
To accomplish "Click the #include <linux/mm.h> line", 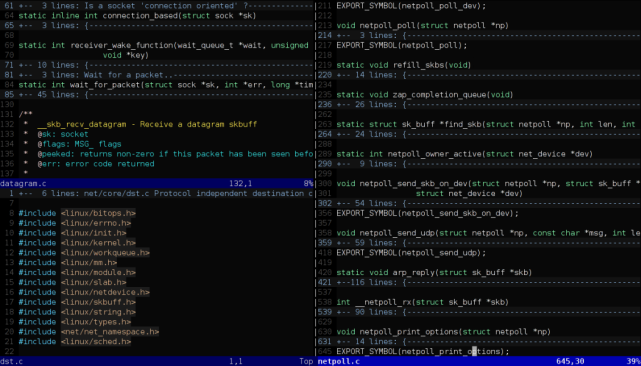I will 68,263.
